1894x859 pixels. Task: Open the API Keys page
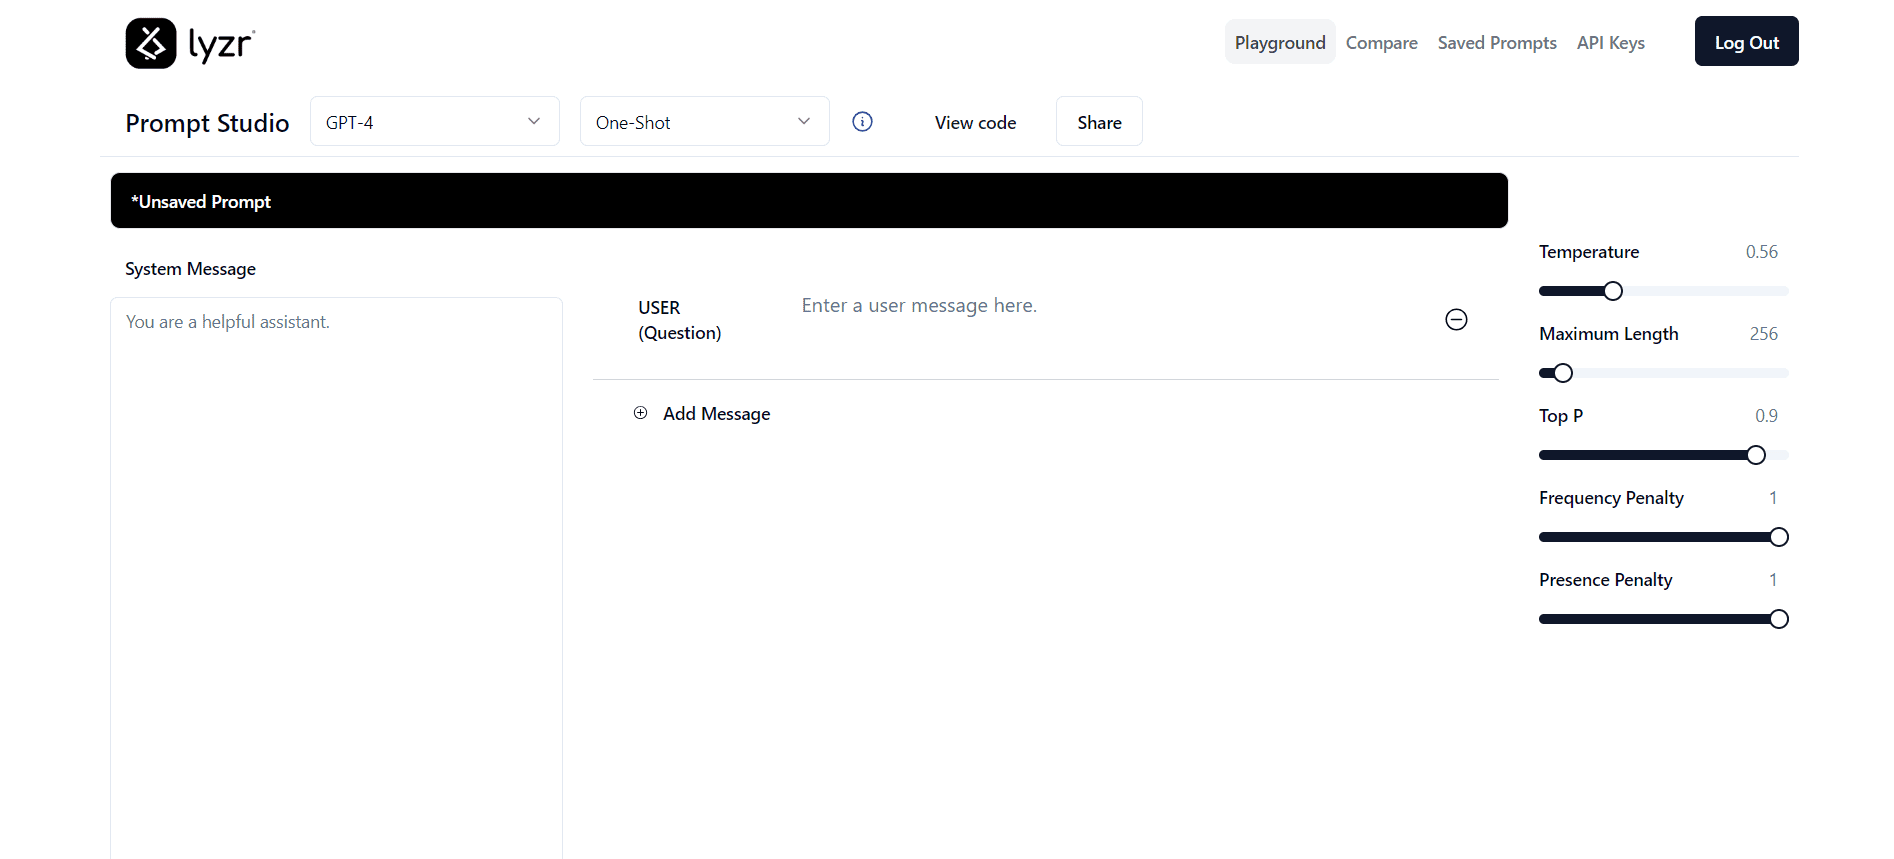[x=1610, y=43]
